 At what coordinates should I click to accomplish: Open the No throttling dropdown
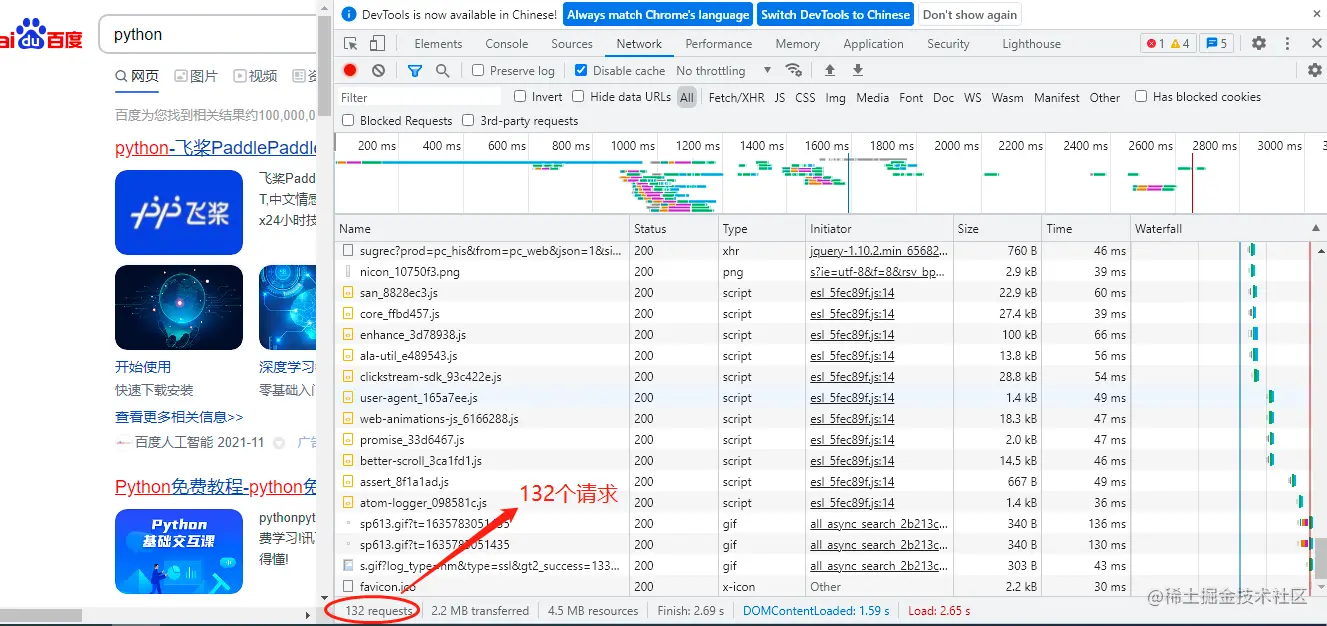tap(724, 70)
